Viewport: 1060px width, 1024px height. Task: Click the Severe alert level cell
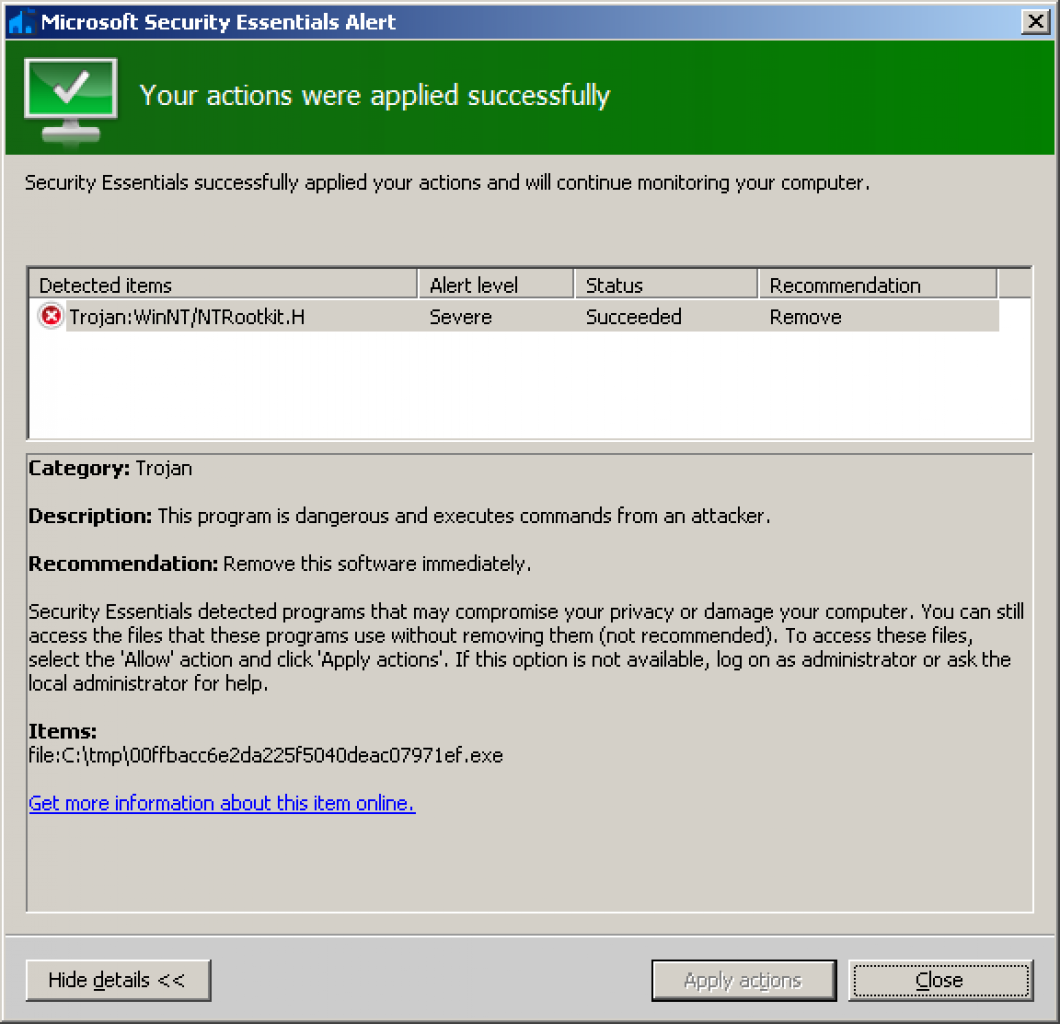460,316
